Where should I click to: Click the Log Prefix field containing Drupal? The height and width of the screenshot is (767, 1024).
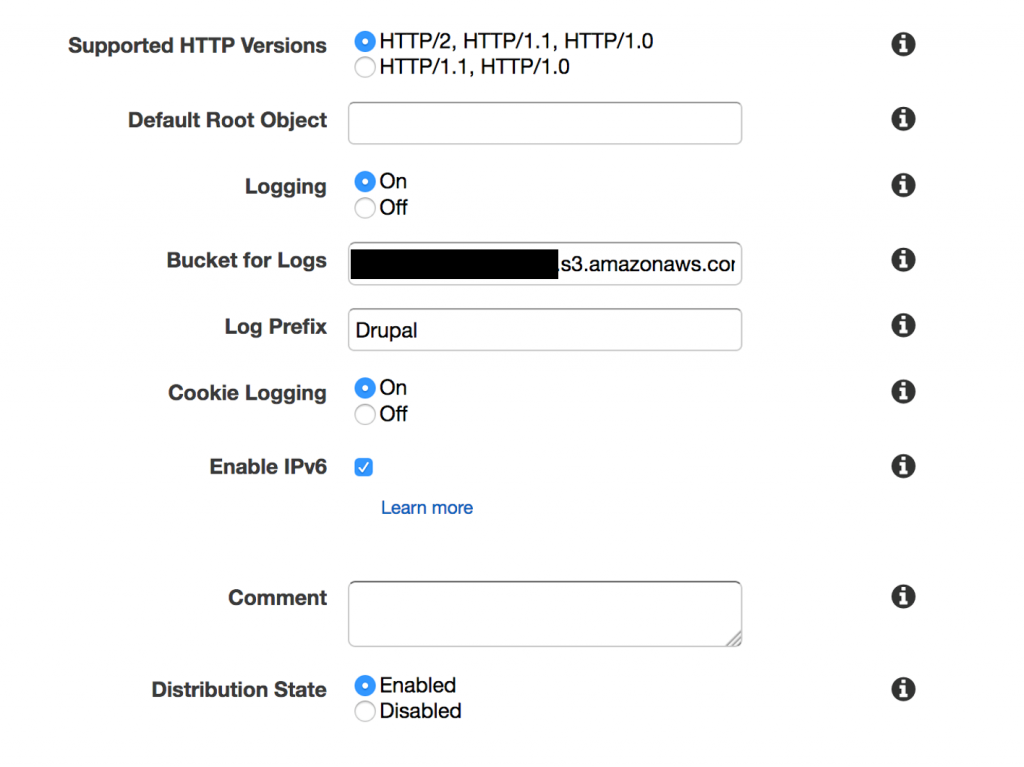[545, 329]
